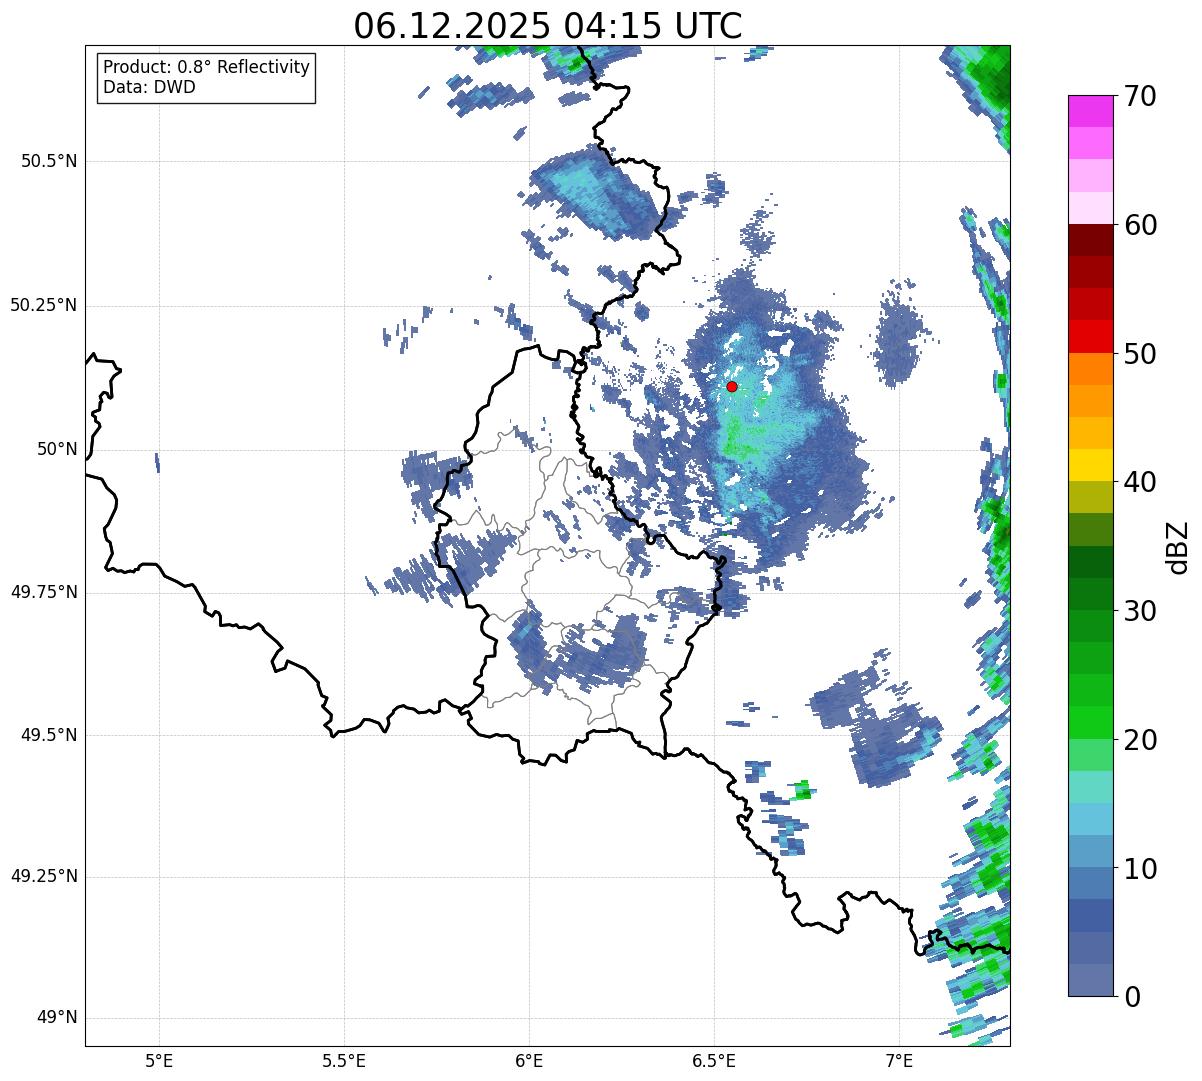Click the yellow colorbar segment above 40
Viewport: 1202px width, 1081px height.
coord(1090,465)
